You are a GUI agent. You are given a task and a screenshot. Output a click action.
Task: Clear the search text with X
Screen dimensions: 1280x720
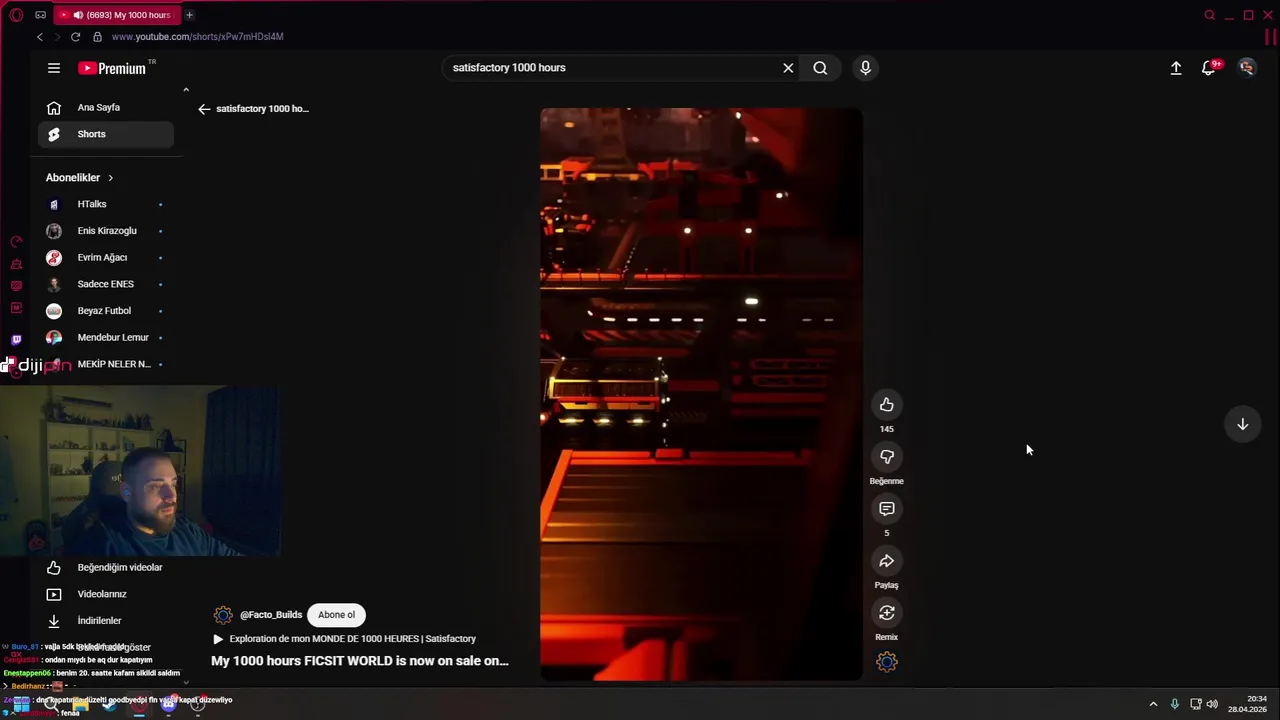click(x=788, y=68)
